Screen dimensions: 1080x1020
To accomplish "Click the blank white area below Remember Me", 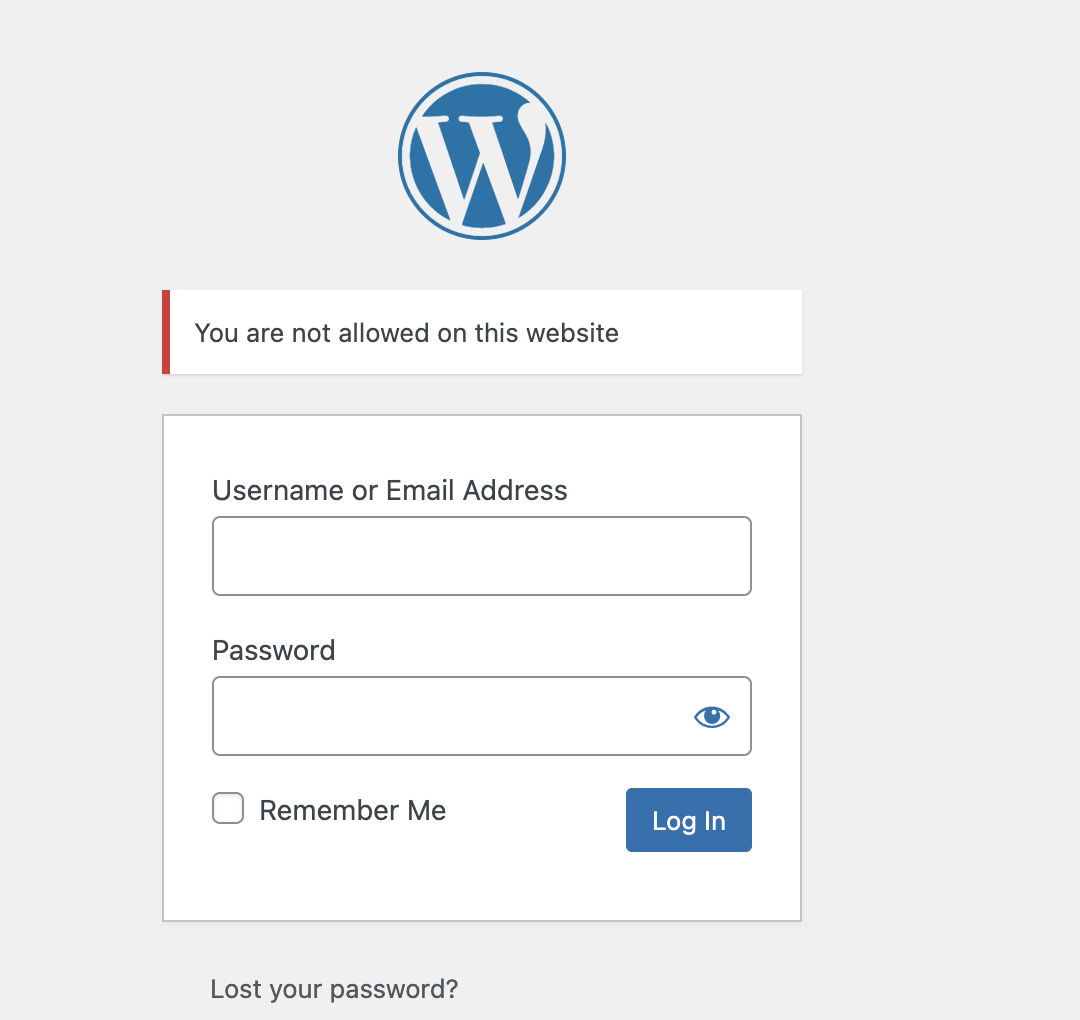I will pos(400,880).
